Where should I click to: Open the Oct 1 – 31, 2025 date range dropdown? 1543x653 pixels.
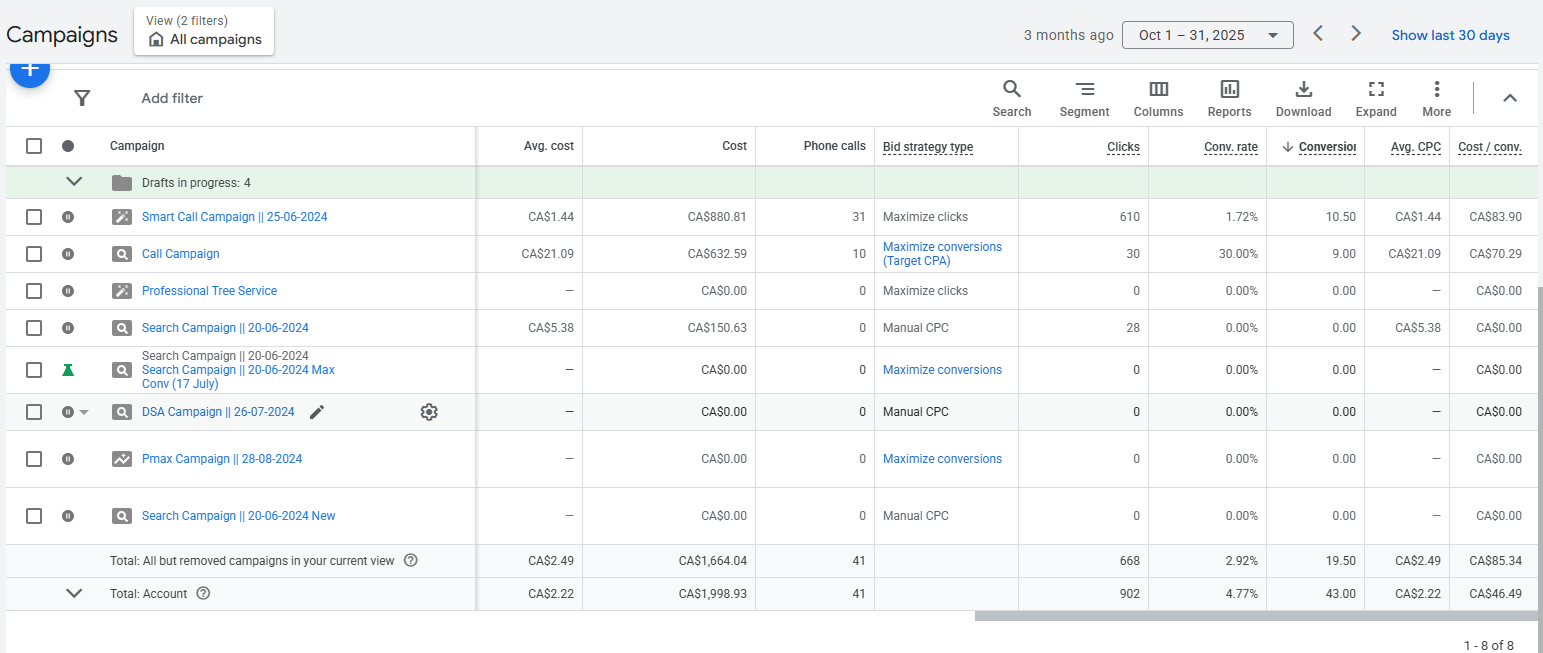[1207, 35]
